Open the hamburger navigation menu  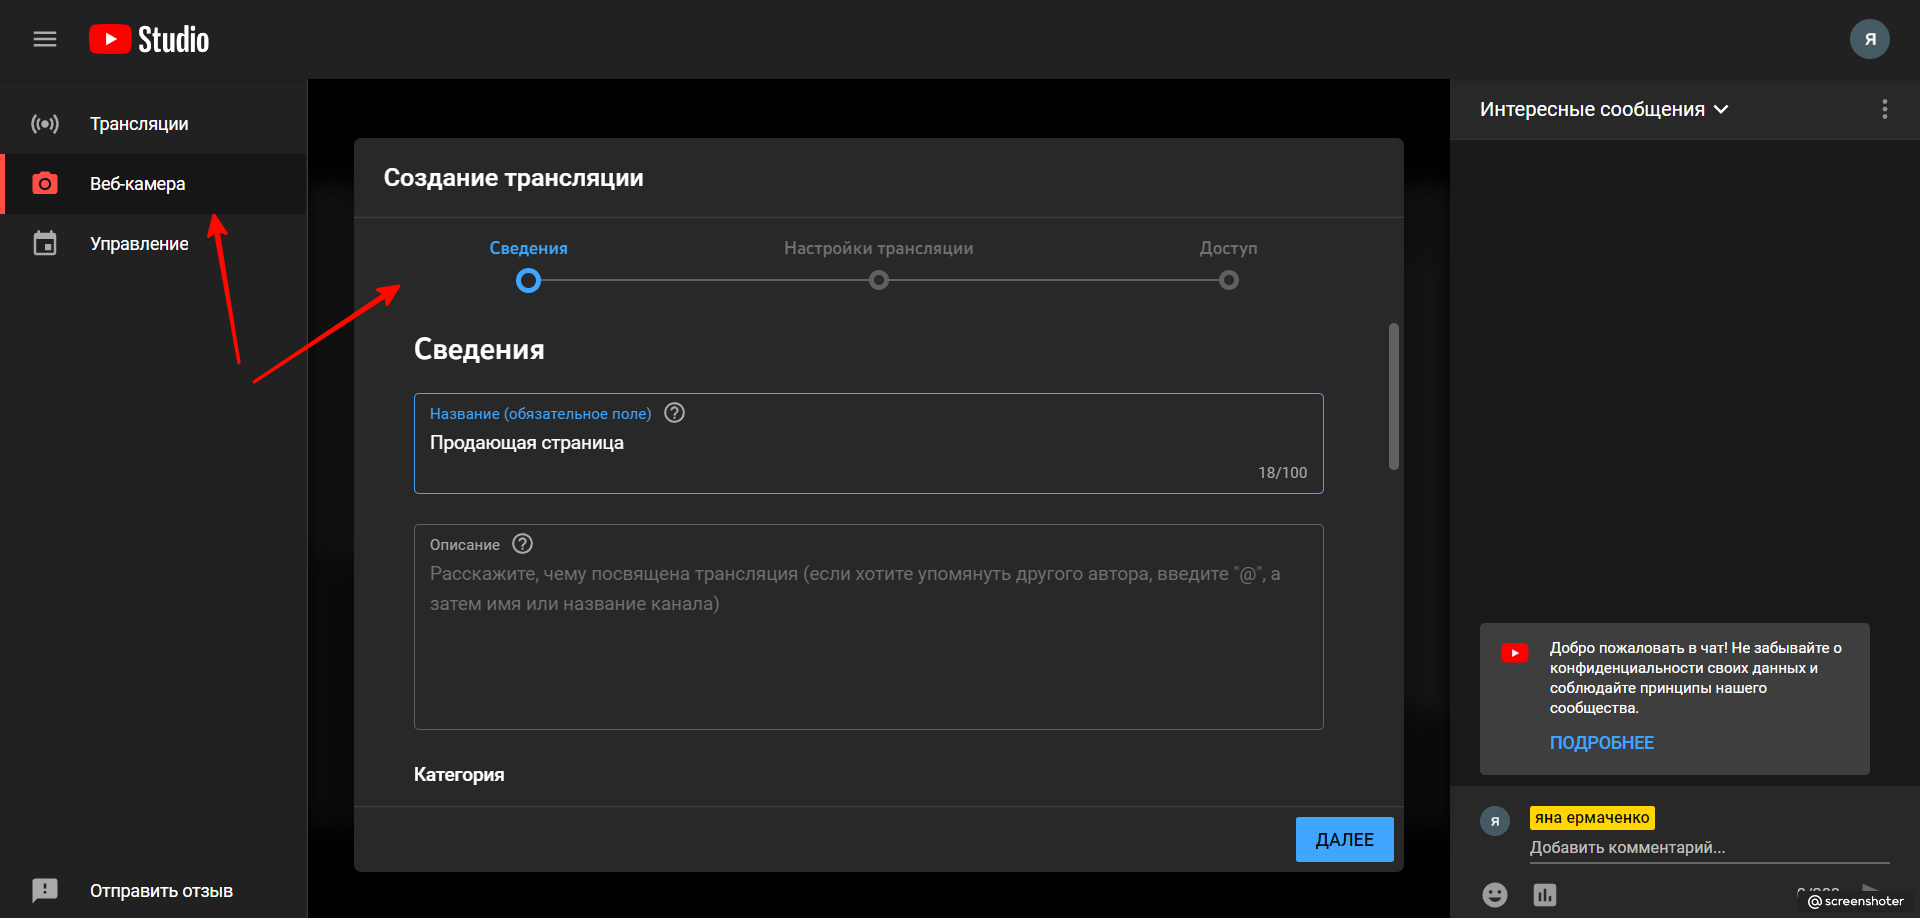[45, 39]
